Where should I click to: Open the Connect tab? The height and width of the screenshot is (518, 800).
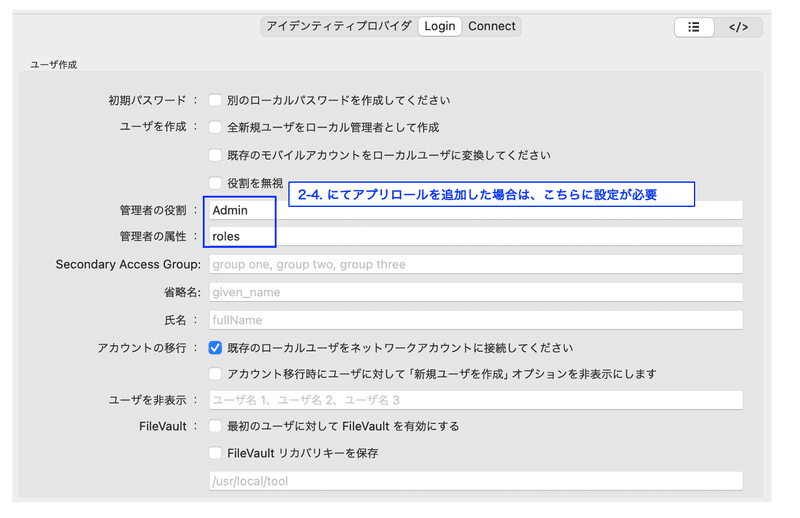coord(491,26)
